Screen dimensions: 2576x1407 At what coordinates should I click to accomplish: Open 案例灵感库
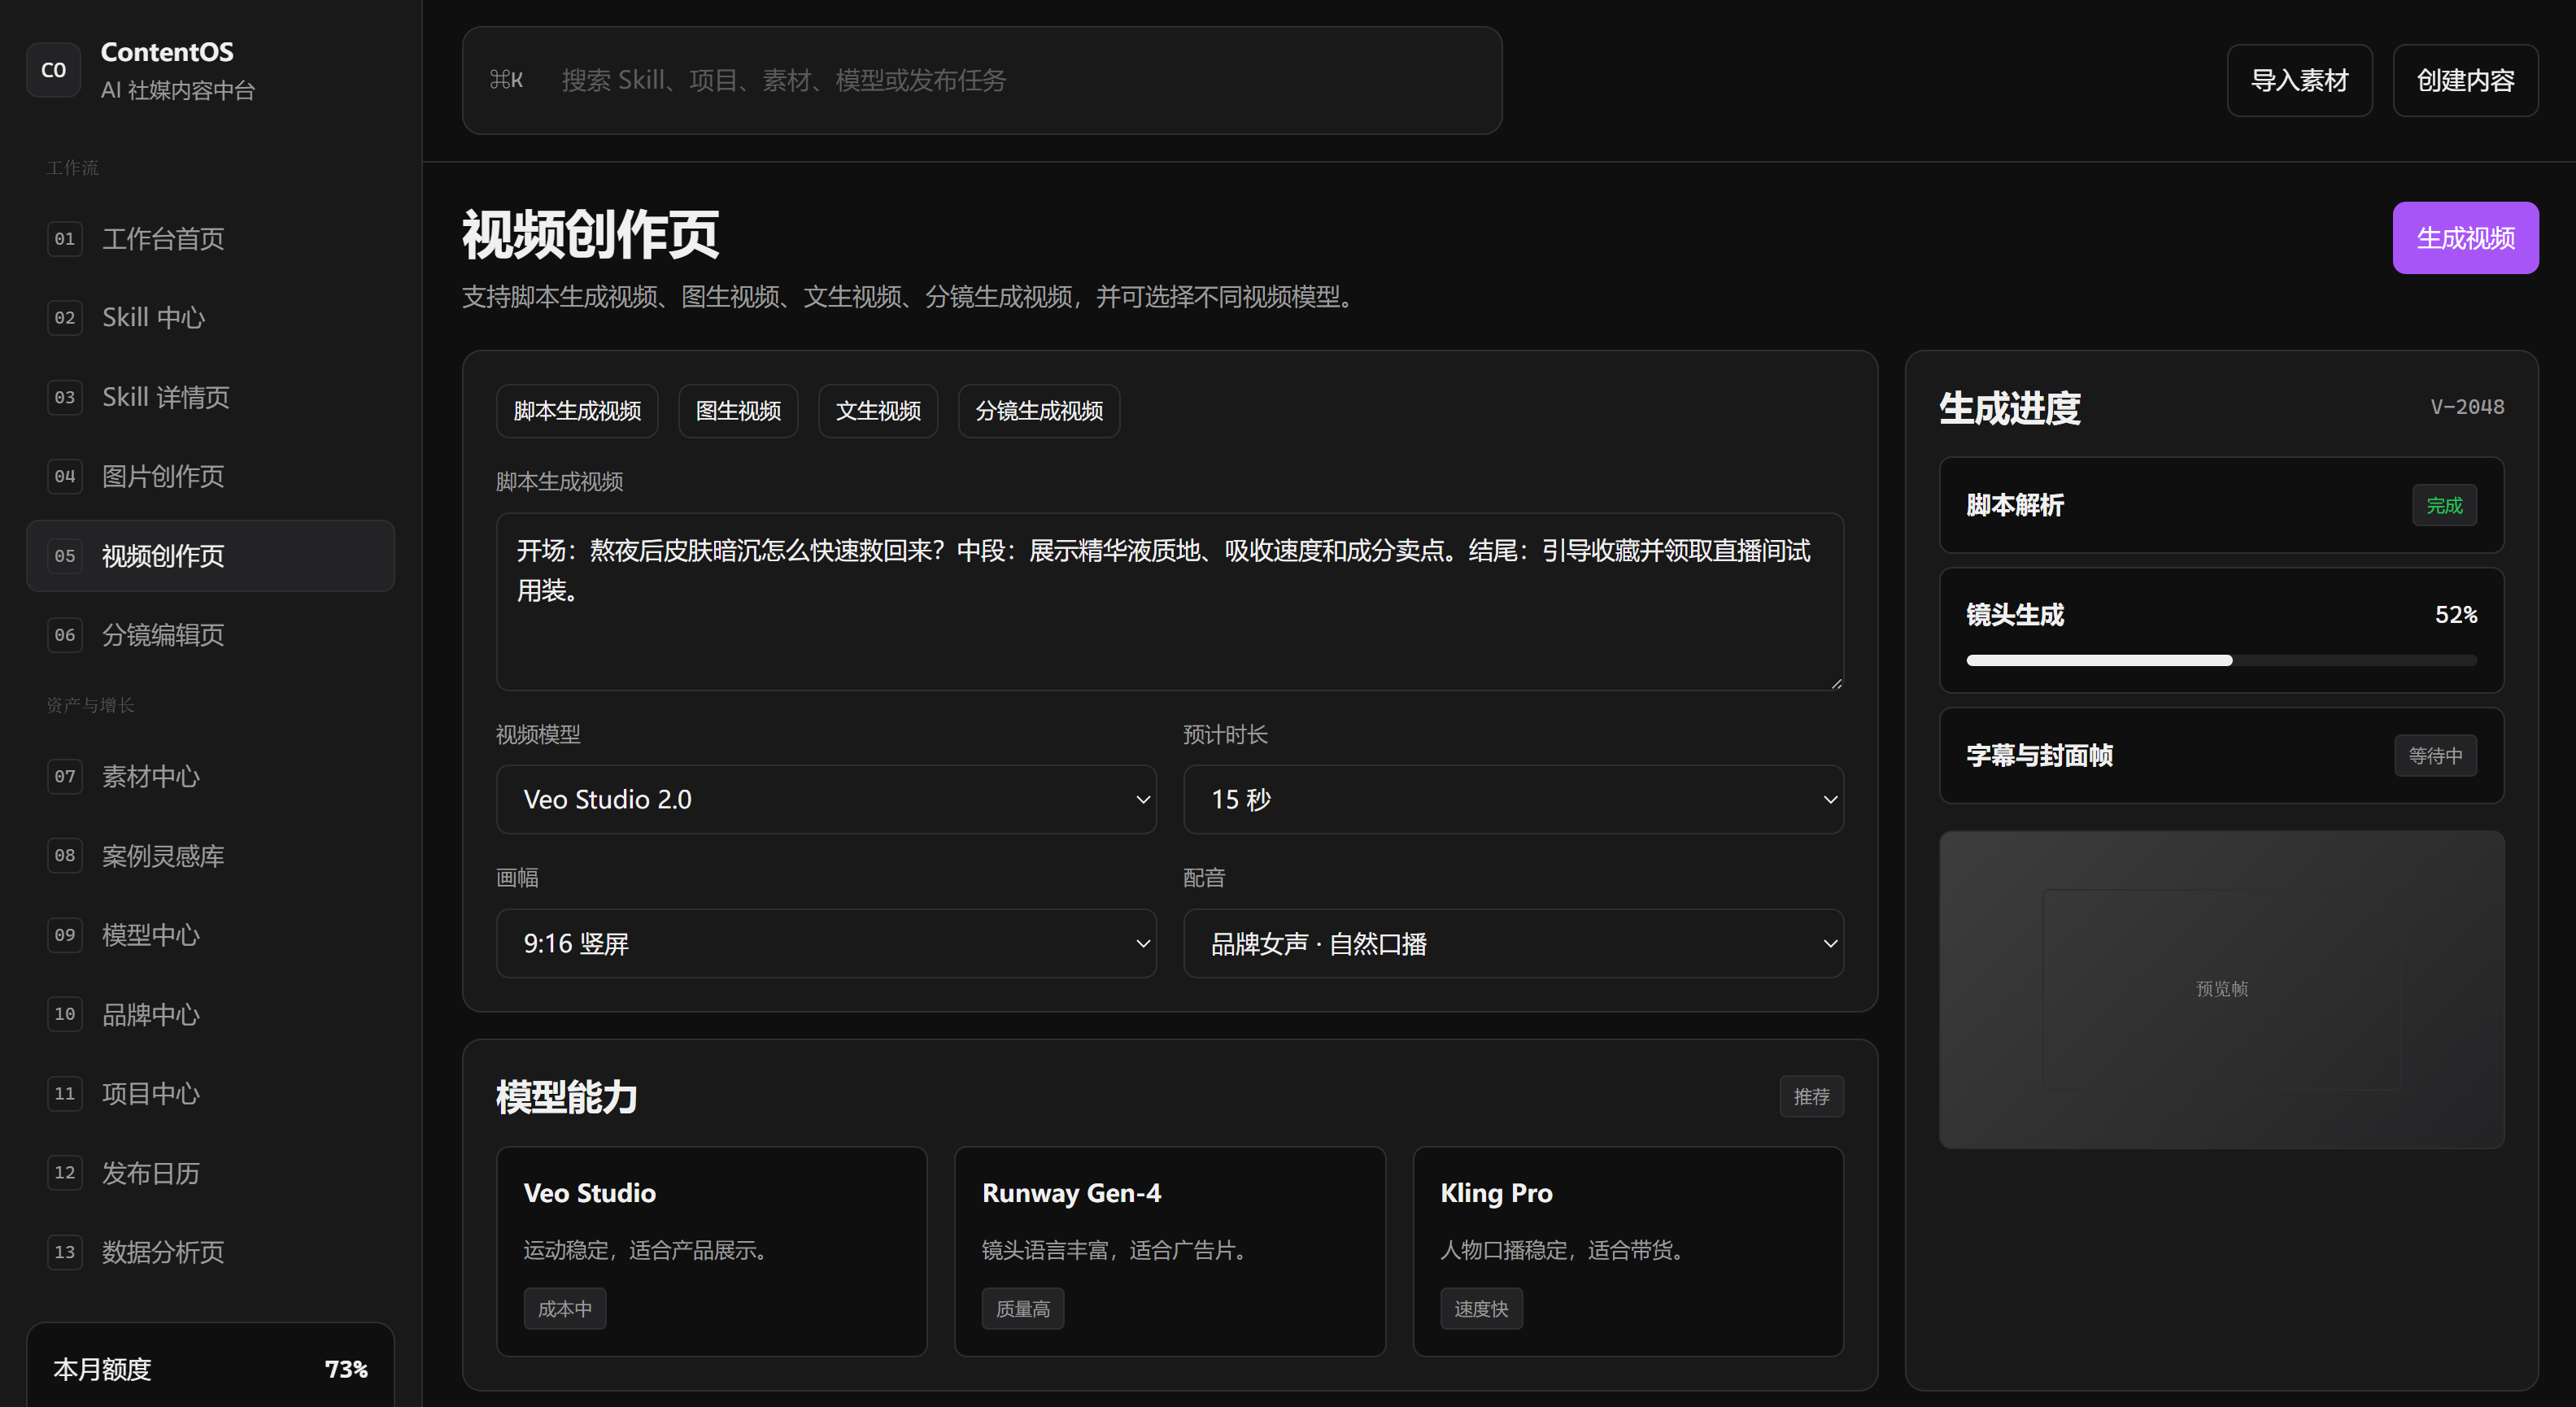210,855
